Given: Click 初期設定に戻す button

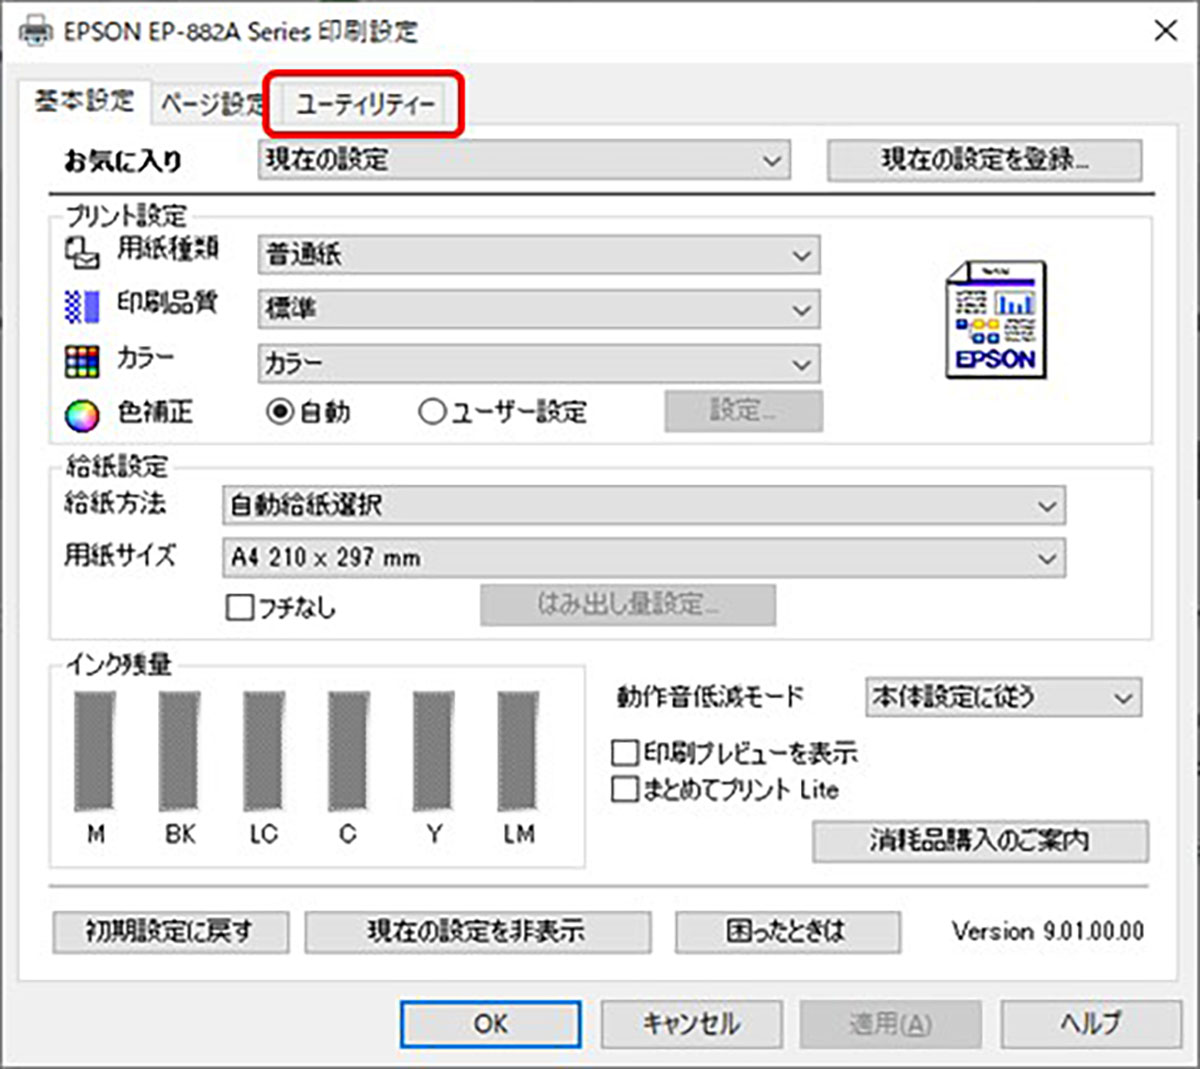Looking at the screenshot, I should [170, 932].
